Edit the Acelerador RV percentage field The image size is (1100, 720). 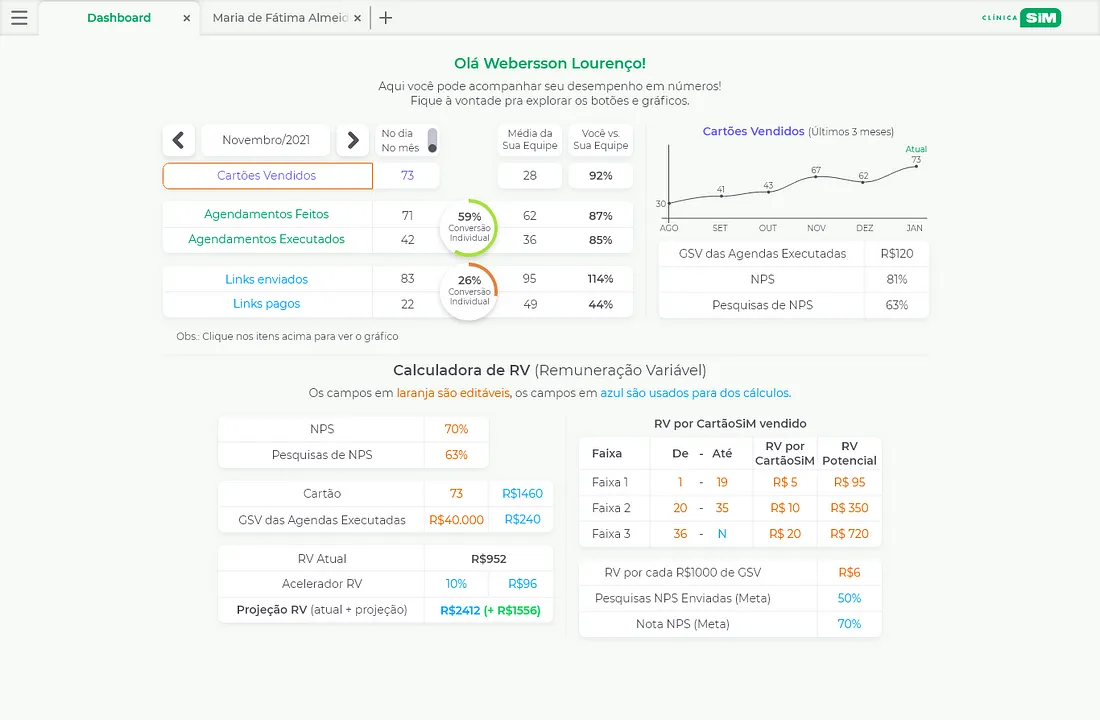pos(457,583)
